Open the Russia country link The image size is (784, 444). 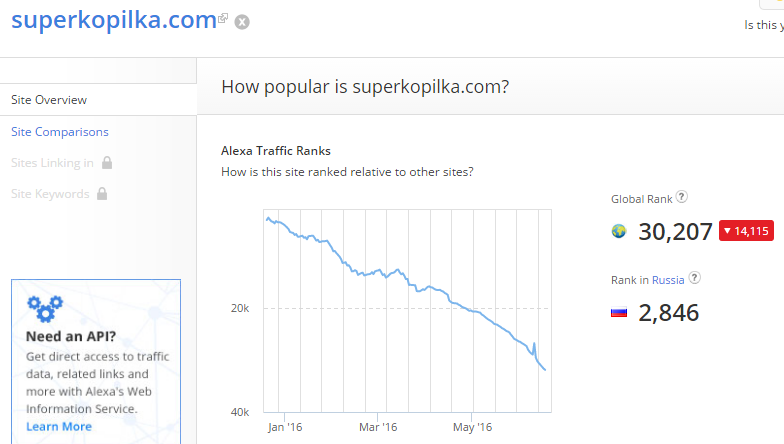(668, 280)
